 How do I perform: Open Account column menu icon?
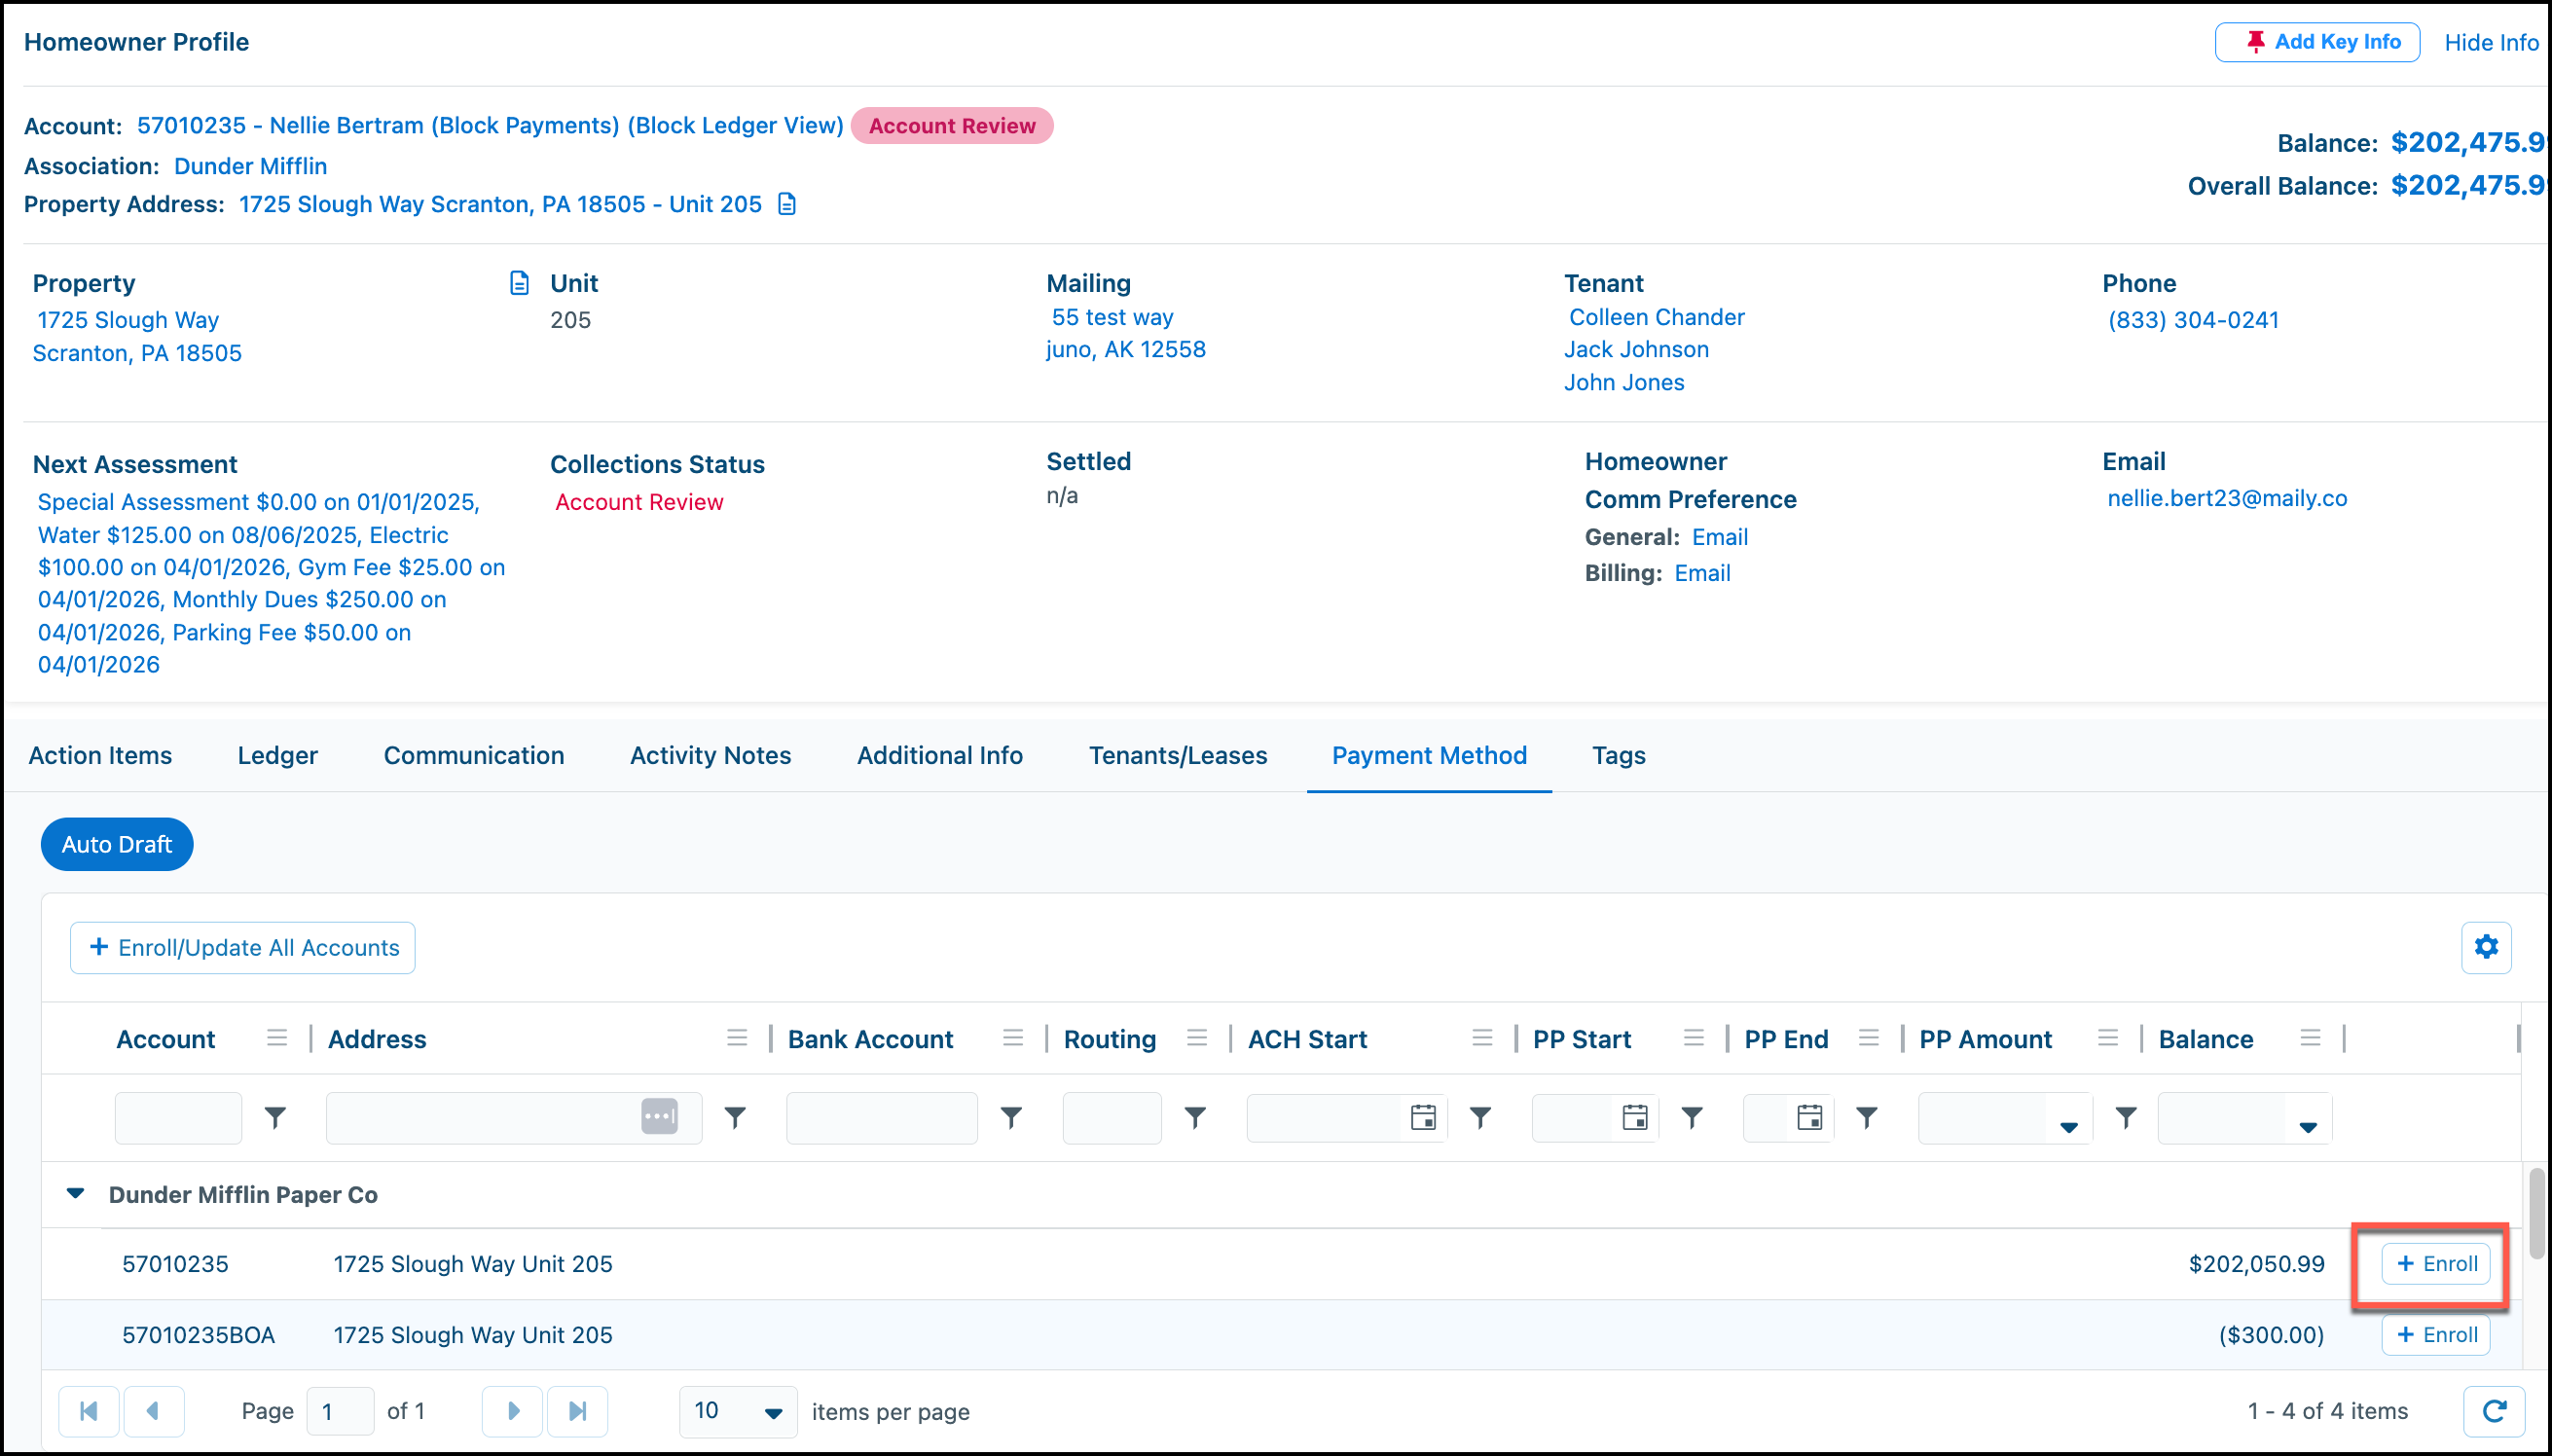click(277, 1038)
